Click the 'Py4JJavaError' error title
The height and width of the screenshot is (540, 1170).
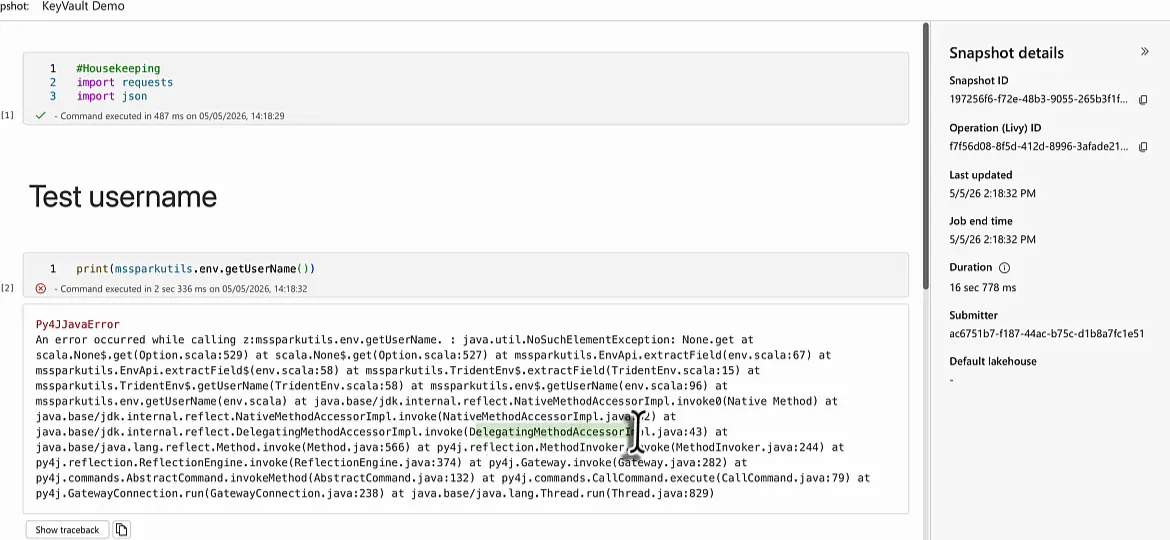coord(78,324)
